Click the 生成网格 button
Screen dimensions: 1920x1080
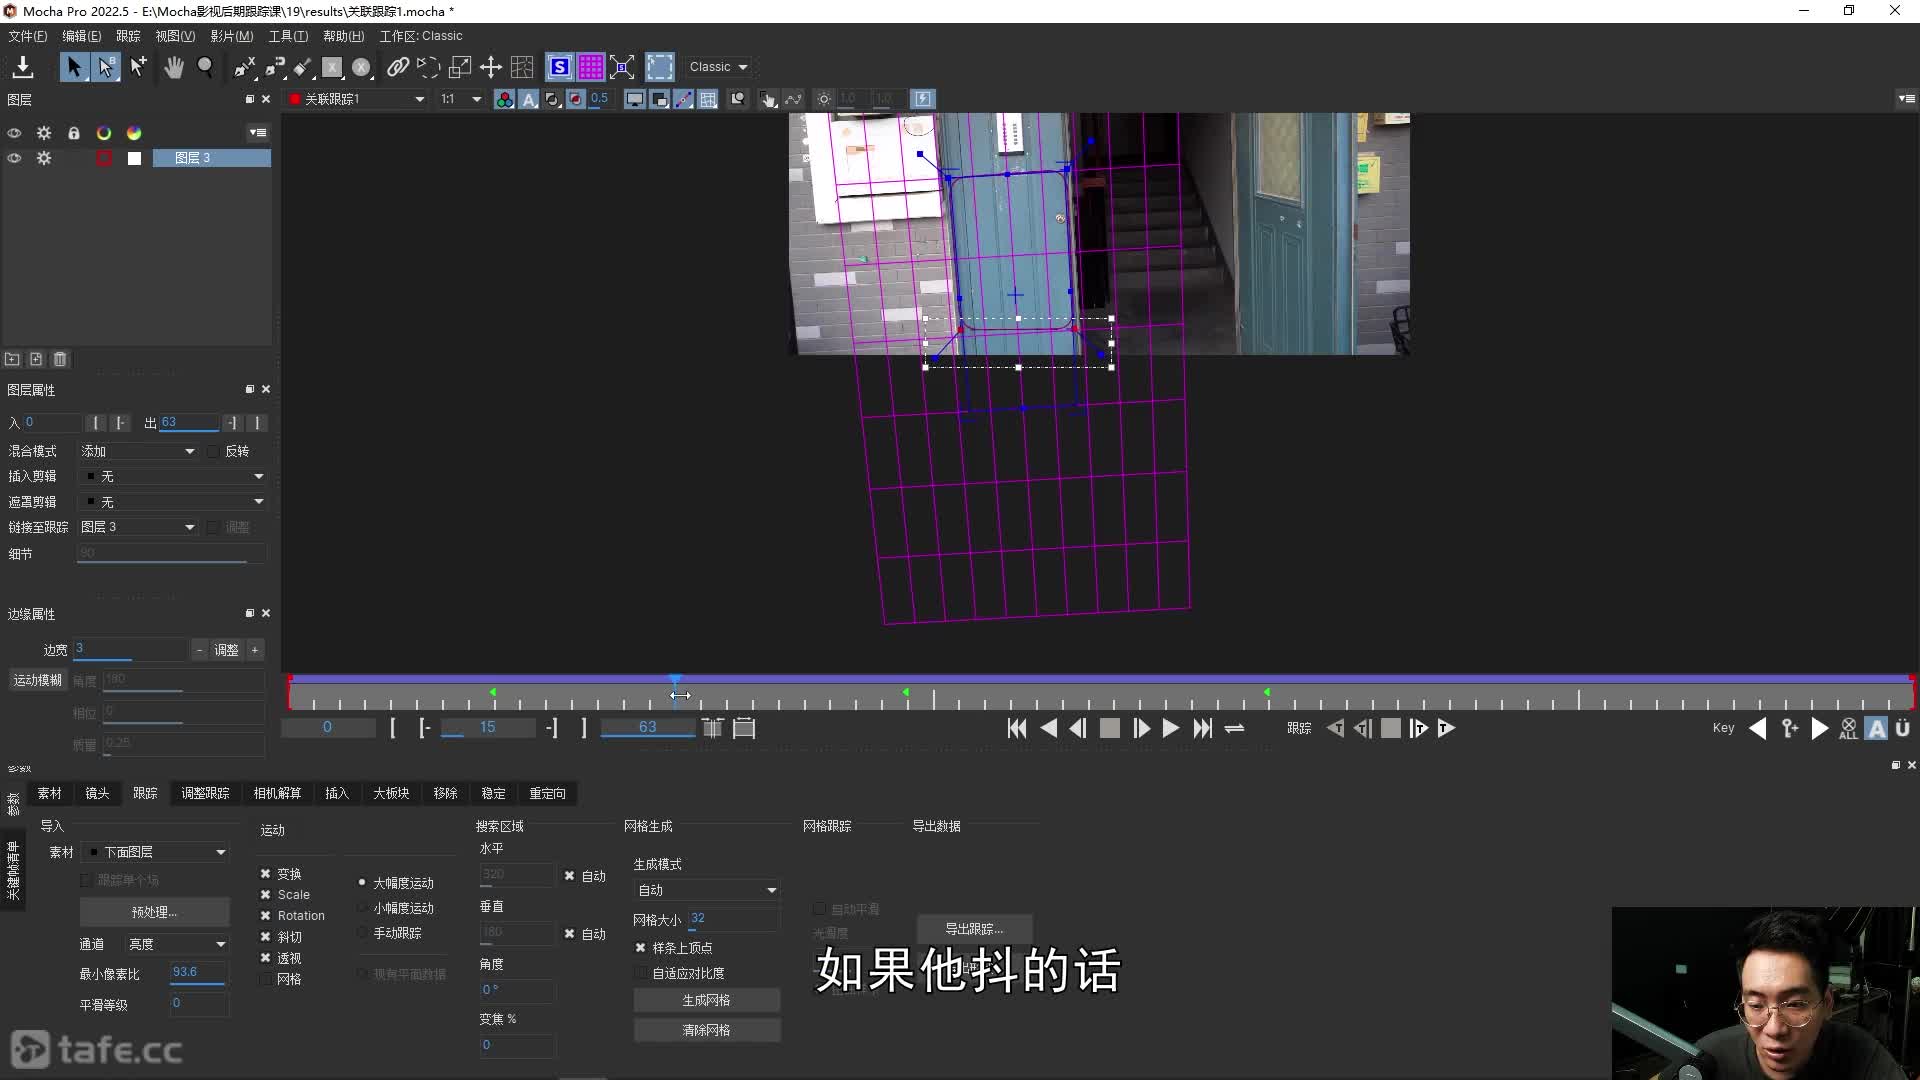706,1000
